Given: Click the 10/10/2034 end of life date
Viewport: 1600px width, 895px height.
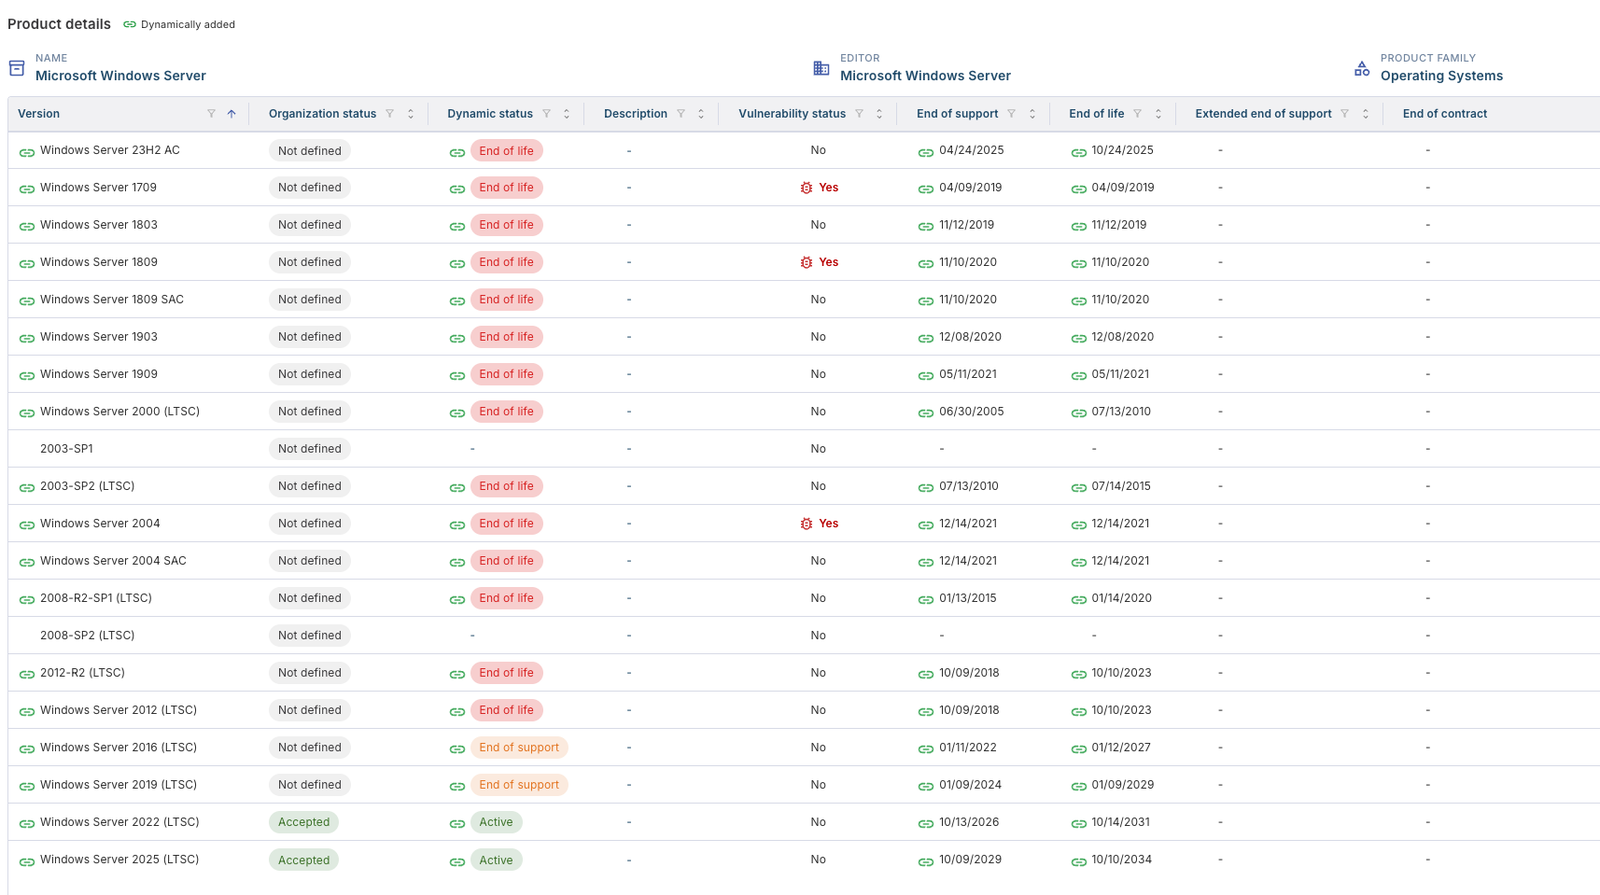Looking at the screenshot, I should tap(1122, 860).
